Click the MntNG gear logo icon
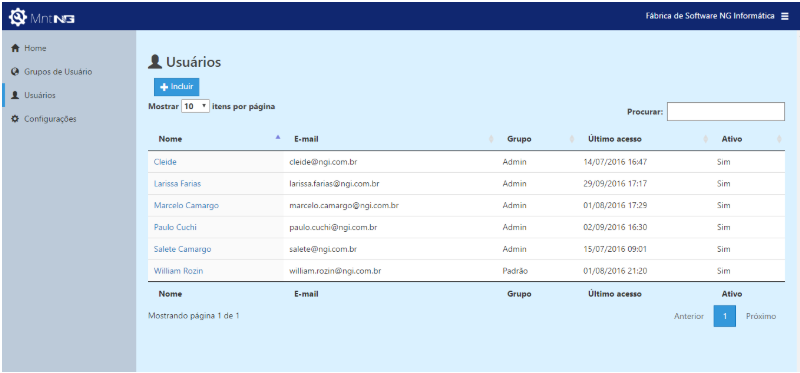 (x=17, y=17)
